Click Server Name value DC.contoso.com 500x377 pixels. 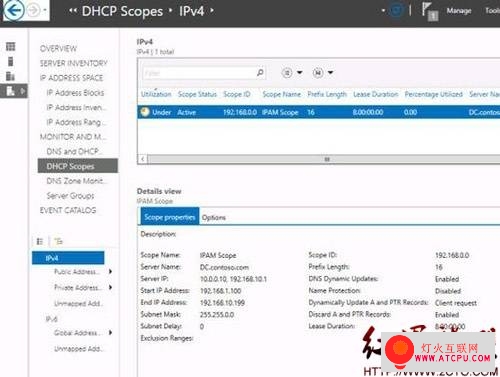(224, 267)
